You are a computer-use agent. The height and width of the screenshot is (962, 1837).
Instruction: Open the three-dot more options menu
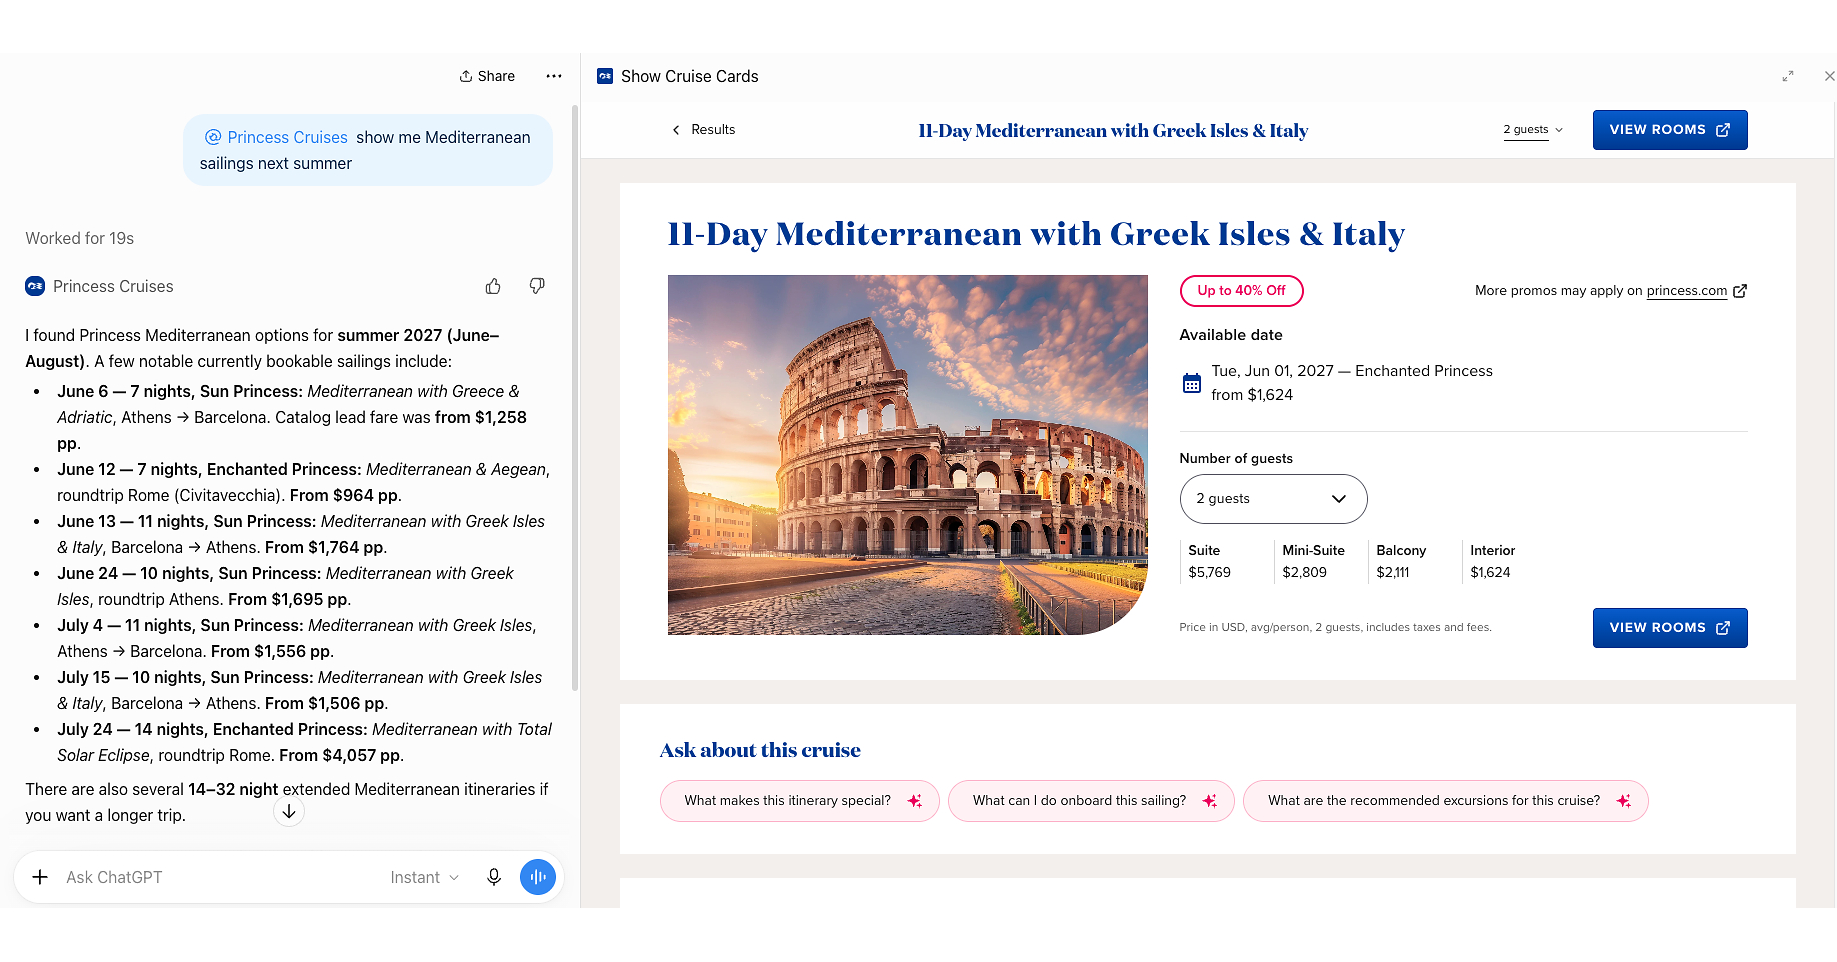pos(554,76)
